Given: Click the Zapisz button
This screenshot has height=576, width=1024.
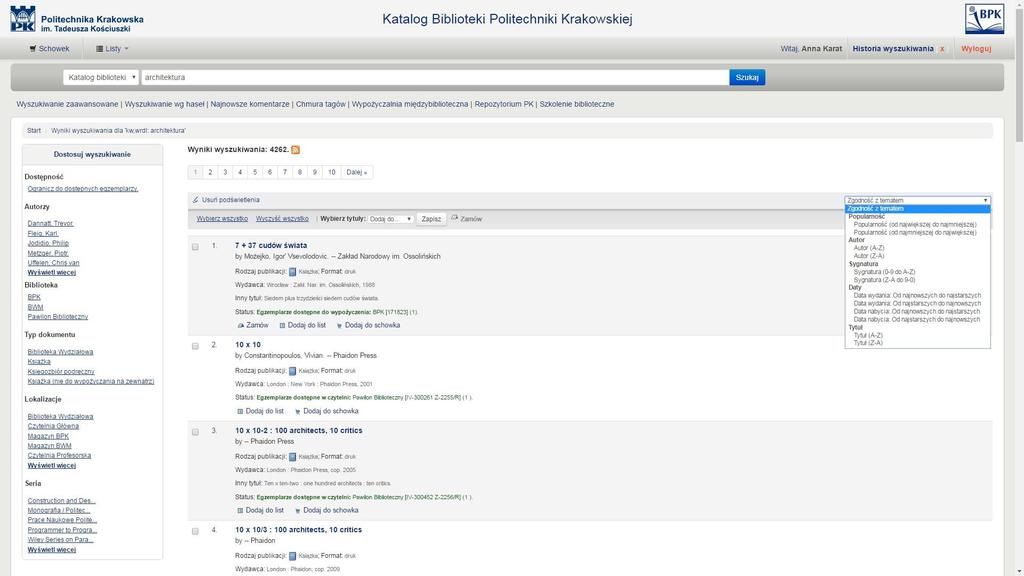Looking at the screenshot, I should click(x=431, y=219).
